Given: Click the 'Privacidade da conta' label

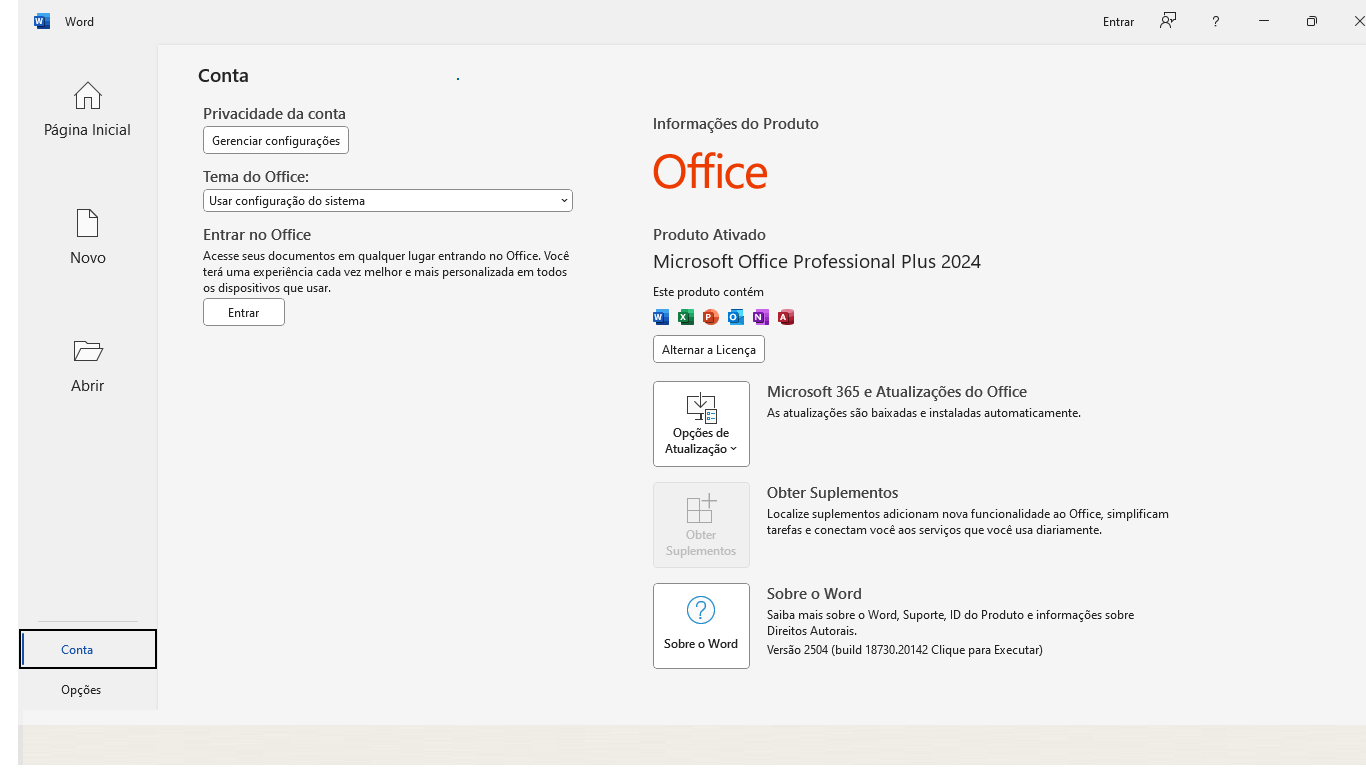Looking at the screenshot, I should (x=274, y=114).
